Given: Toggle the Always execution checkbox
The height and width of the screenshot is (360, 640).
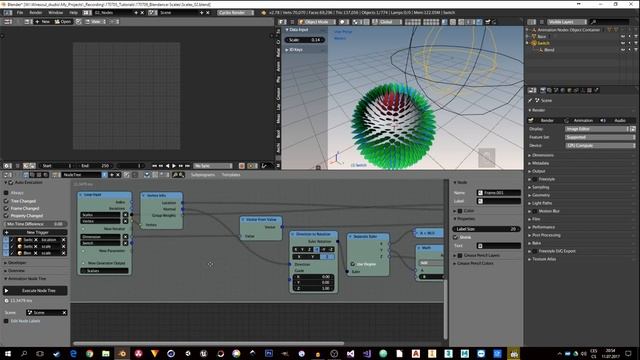Looking at the screenshot, I should 6,193.
